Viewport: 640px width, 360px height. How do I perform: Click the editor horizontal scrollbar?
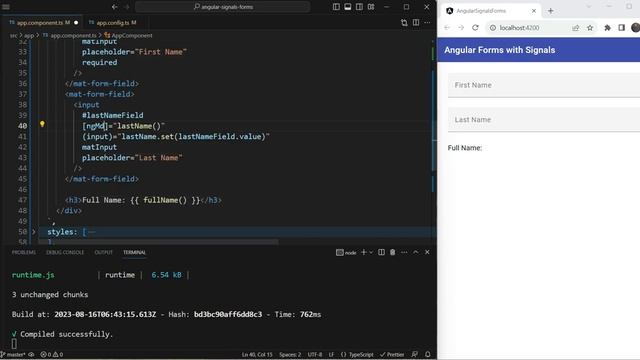click(x=158, y=242)
